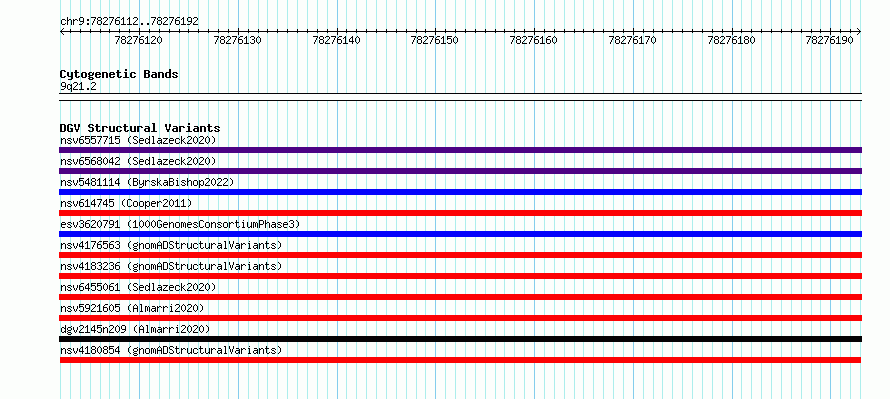
Task: Click ruler position 78276120
Action: click(x=138, y=40)
